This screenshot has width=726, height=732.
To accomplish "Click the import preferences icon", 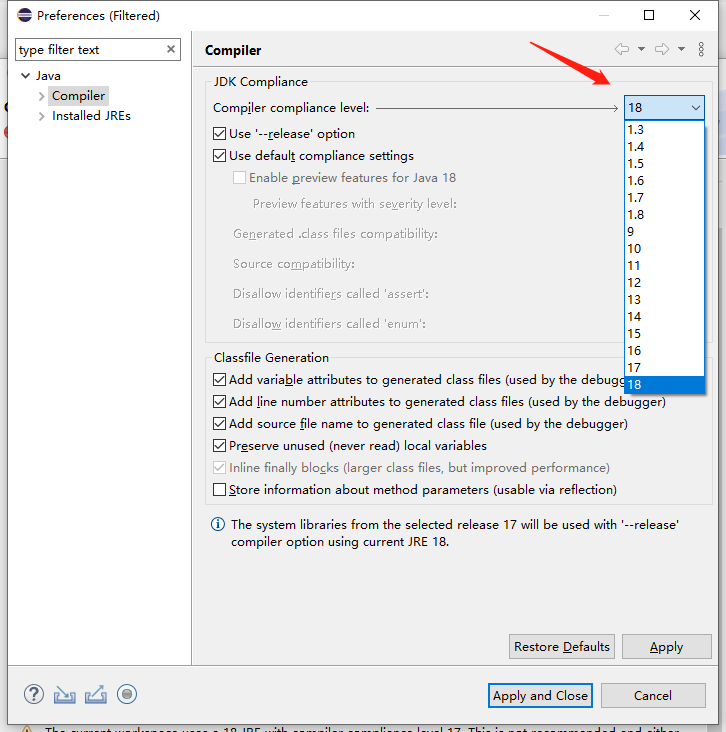I will (65, 694).
